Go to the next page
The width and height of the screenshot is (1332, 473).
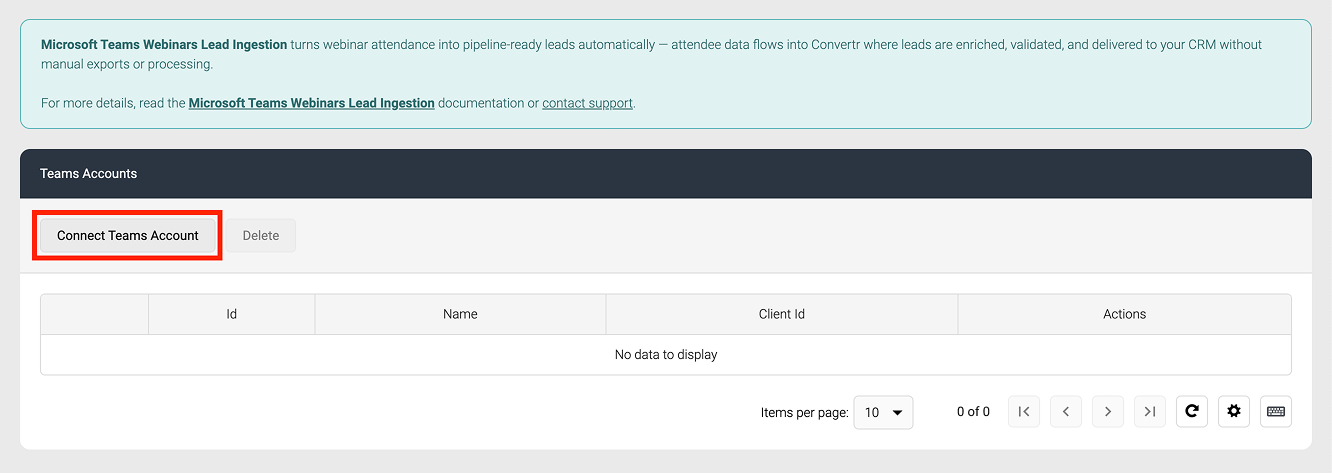point(1108,412)
